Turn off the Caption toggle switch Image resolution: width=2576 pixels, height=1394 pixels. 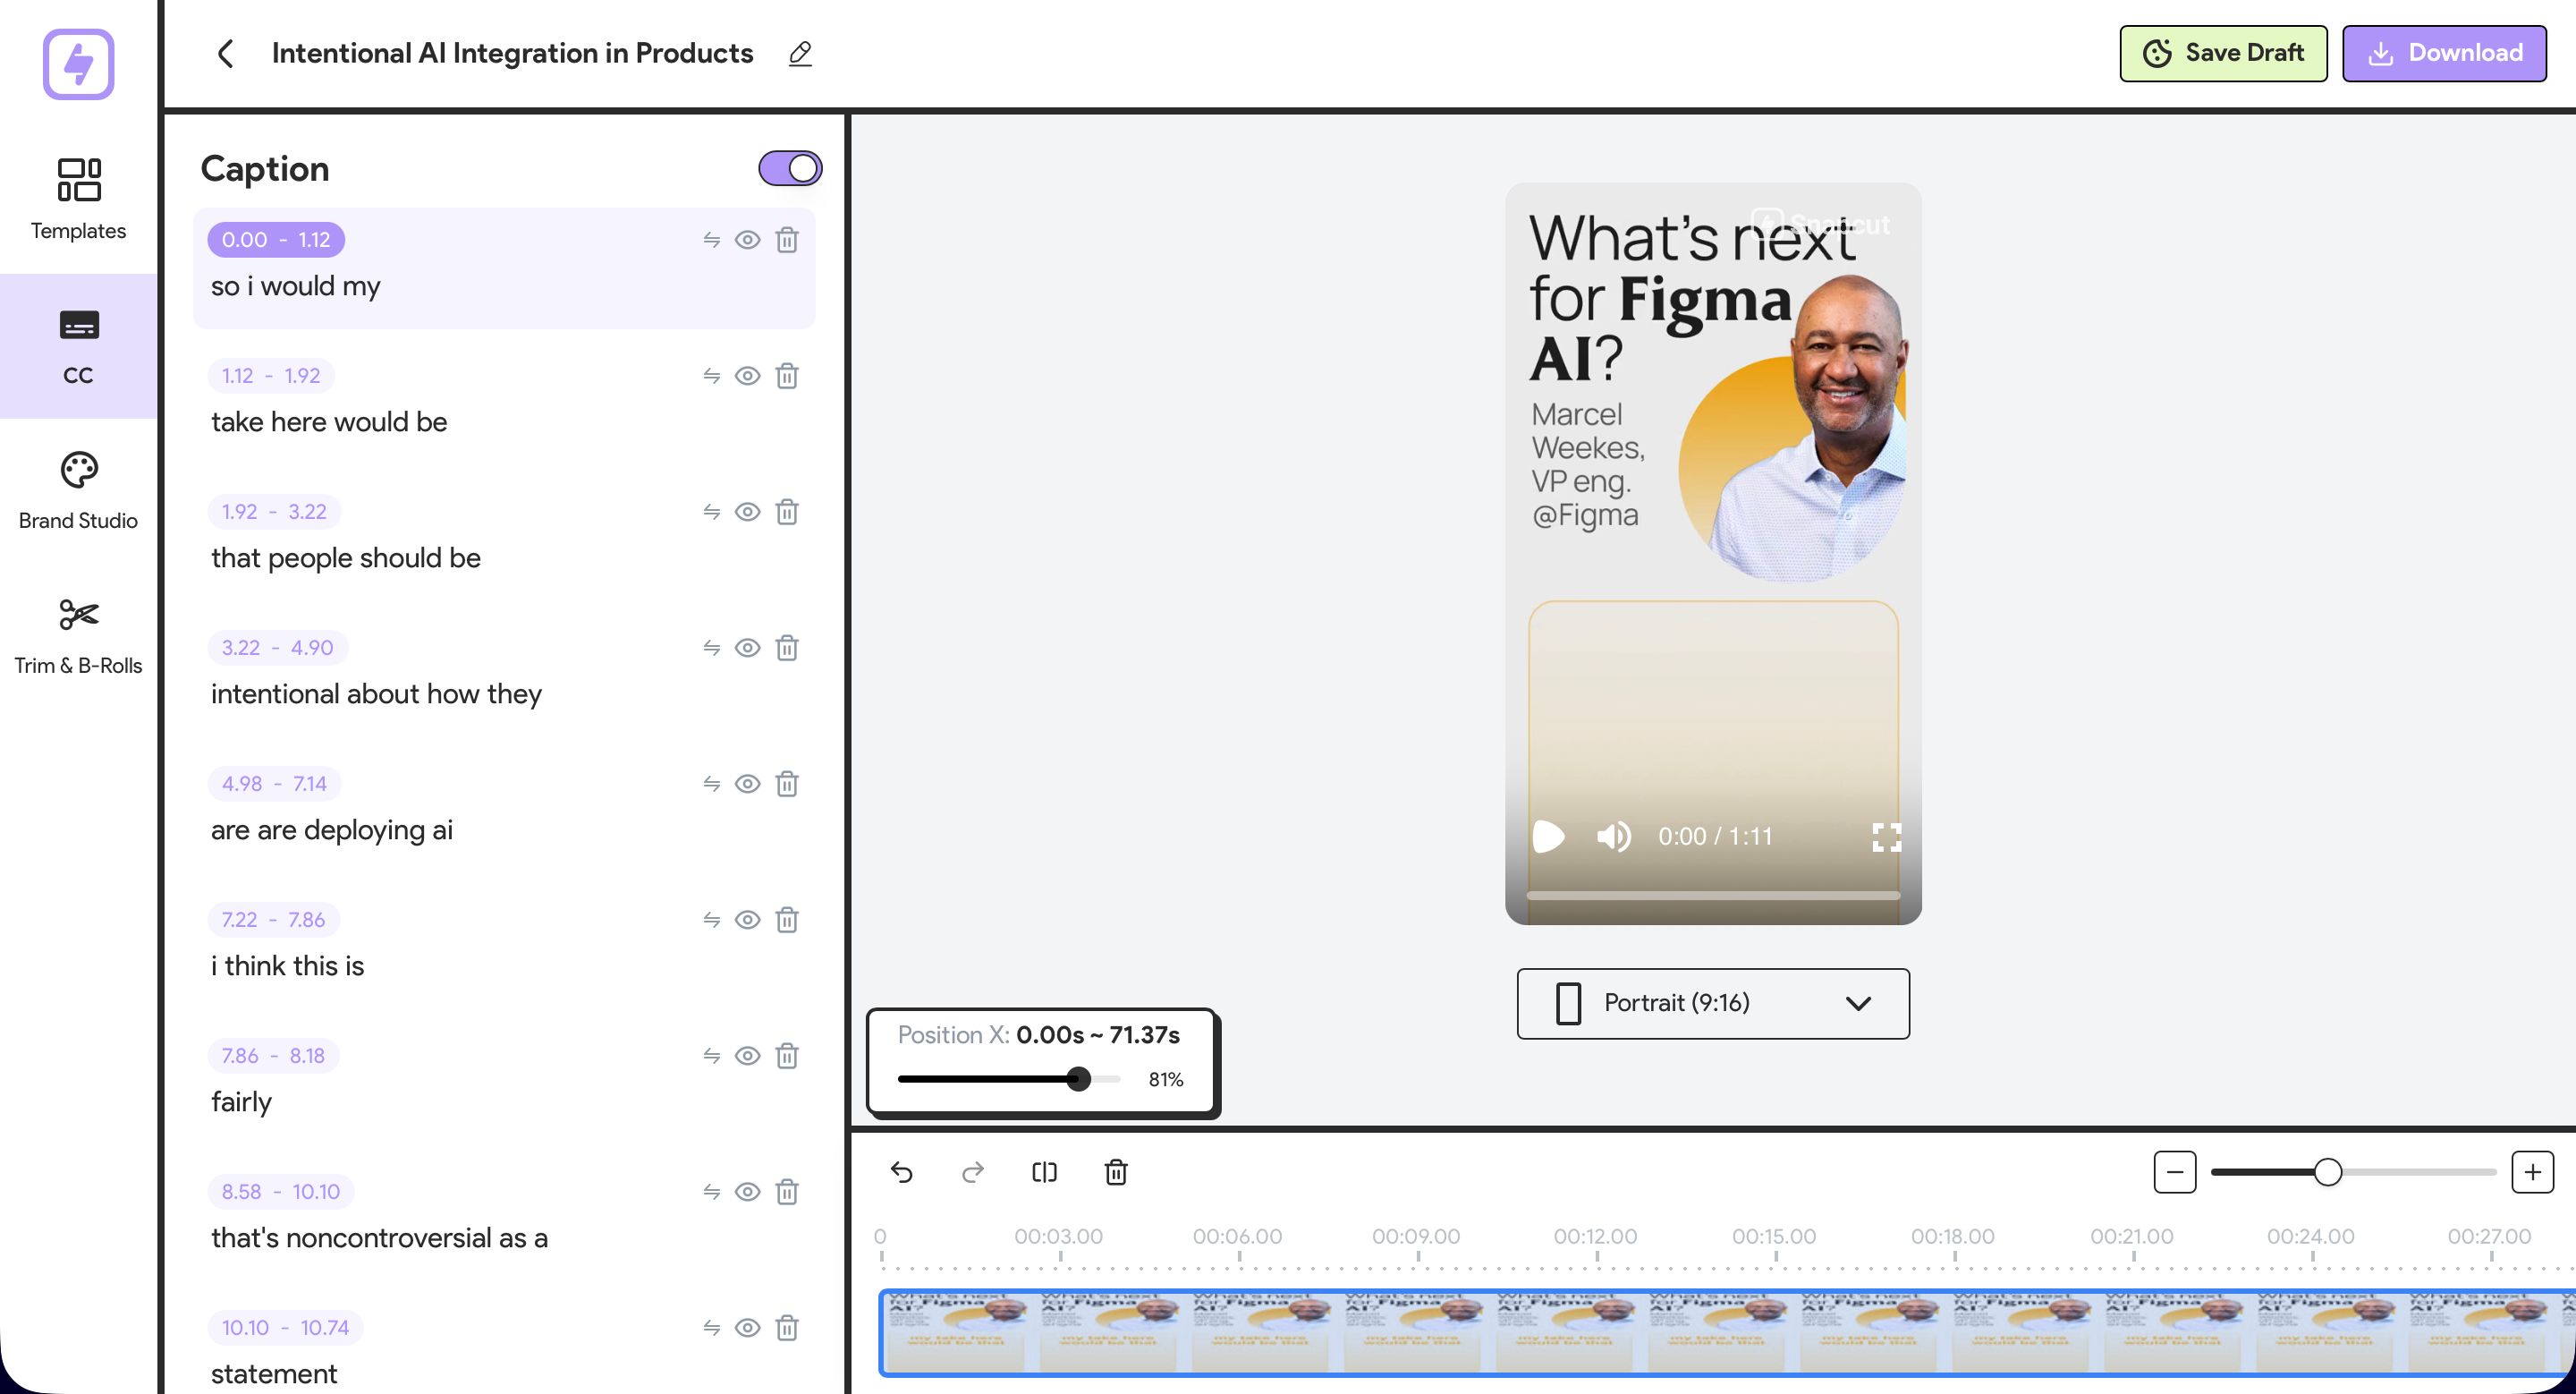pyautogui.click(x=790, y=168)
